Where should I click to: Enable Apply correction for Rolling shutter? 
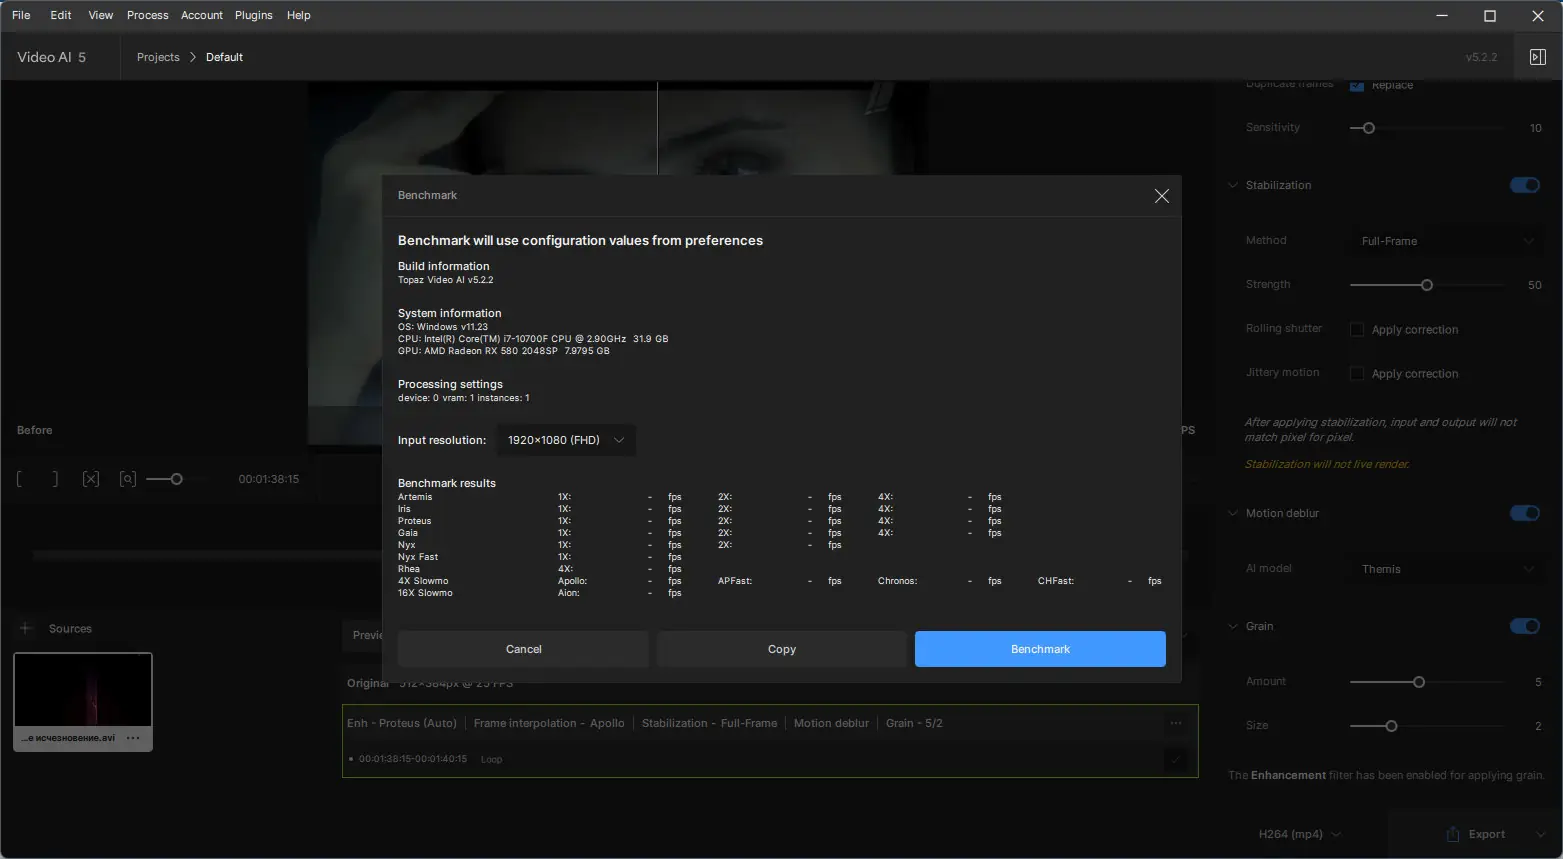[x=1356, y=329]
